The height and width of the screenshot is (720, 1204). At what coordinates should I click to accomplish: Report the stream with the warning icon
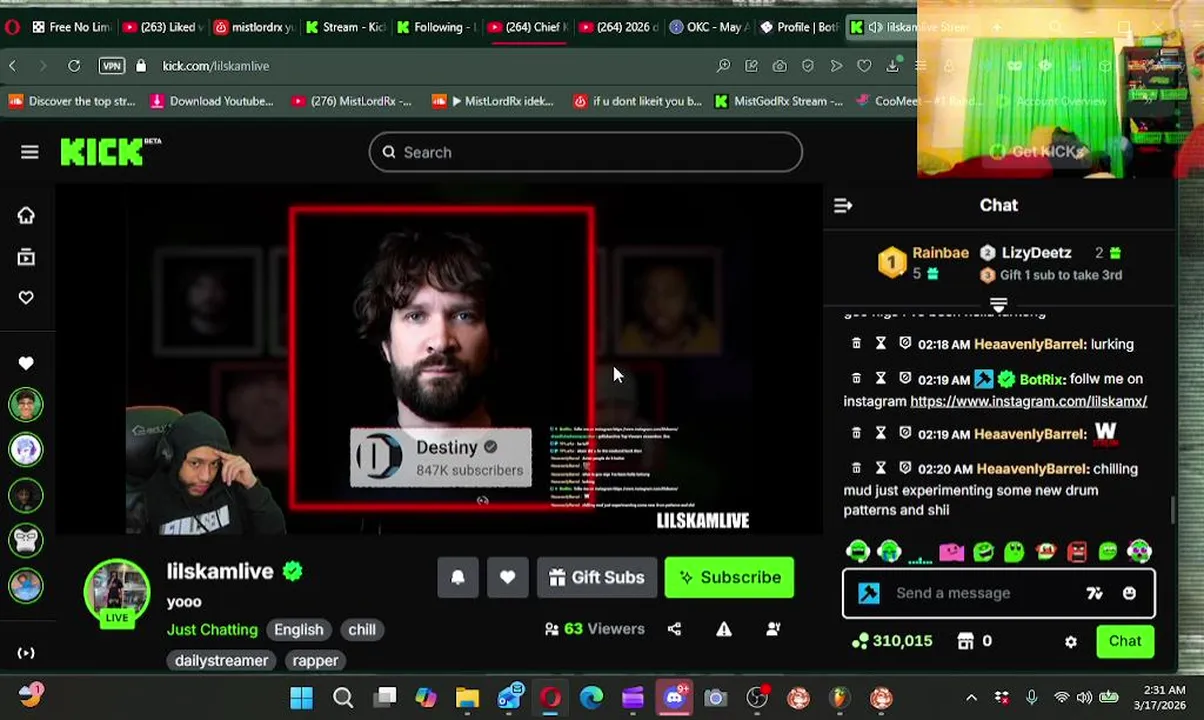pyautogui.click(x=723, y=629)
